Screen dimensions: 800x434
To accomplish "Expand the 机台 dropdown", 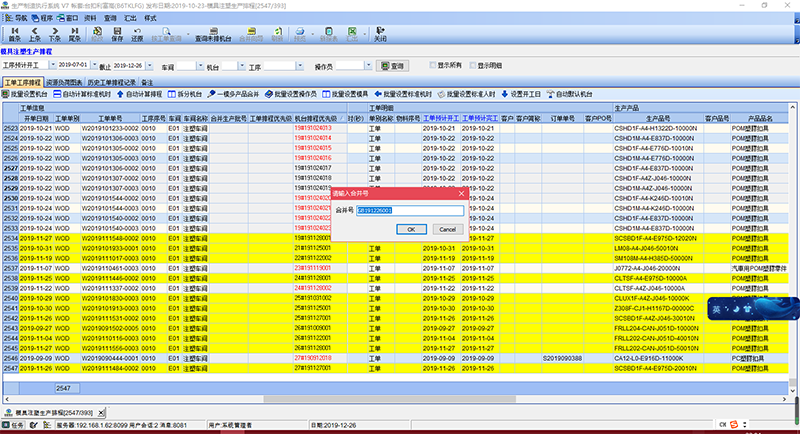I will click(242, 66).
